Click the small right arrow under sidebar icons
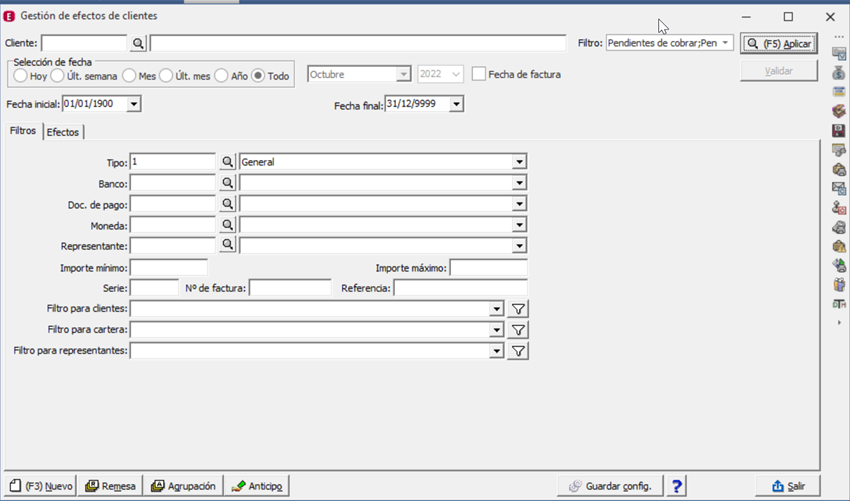Viewport: 850px width, 501px height. point(839,323)
